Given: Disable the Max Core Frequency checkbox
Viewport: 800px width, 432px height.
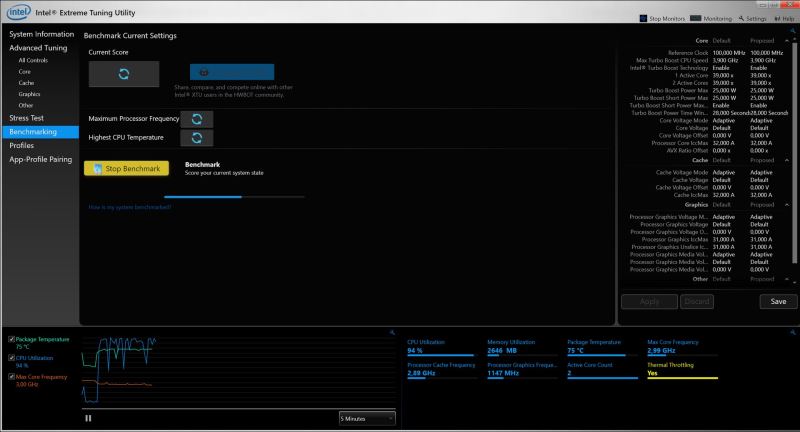Looking at the screenshot, I should tap(11, 376).
